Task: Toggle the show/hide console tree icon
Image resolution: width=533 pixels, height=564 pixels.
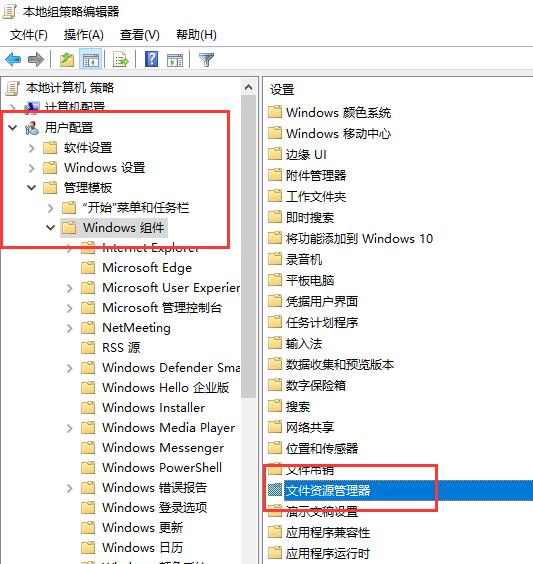Action: [x=91, y=59]
